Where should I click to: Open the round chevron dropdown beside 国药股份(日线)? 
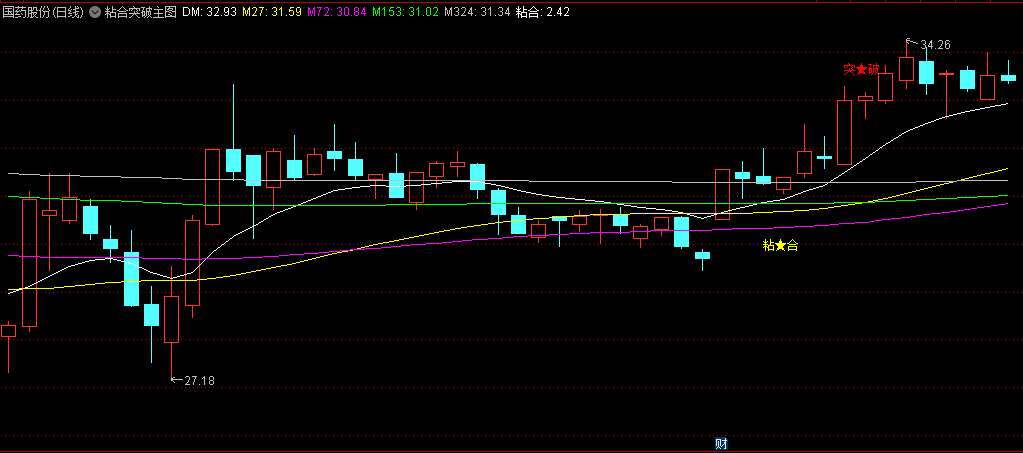click(x=95, y=12)
